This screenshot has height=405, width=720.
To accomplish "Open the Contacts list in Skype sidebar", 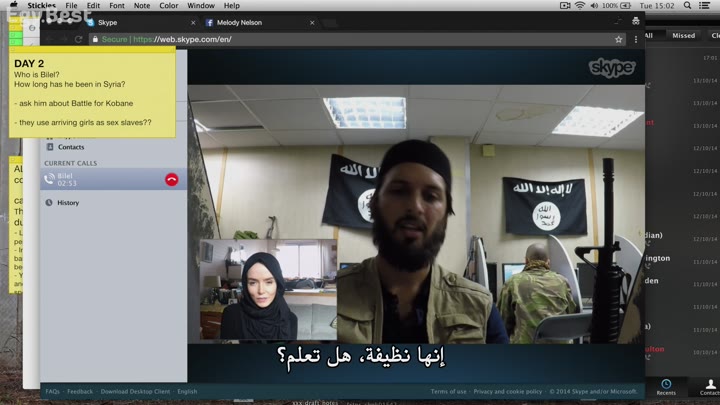I will pos(70,147).
